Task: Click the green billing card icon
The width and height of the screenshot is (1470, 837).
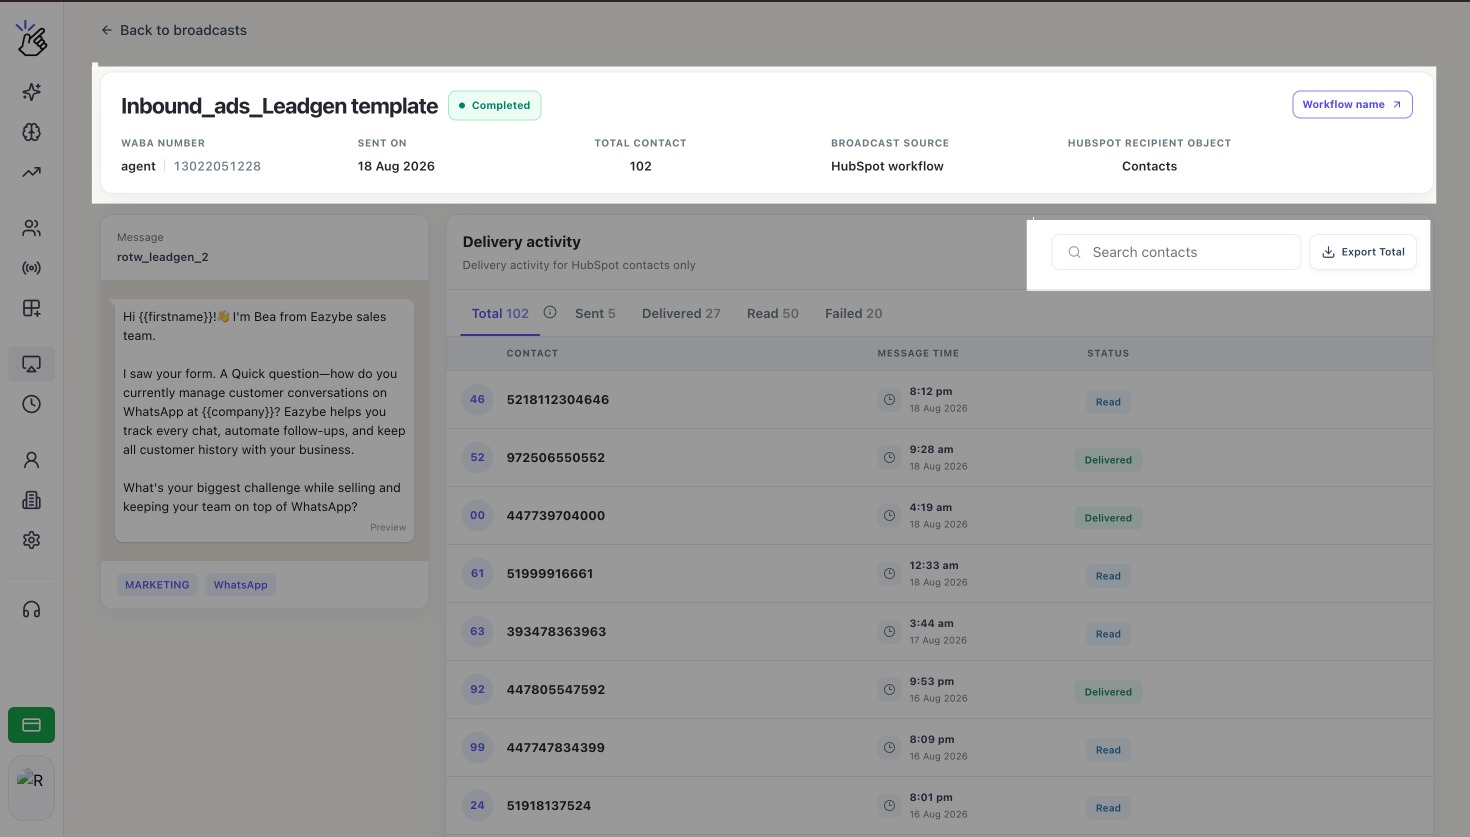Action: [32, 725]
